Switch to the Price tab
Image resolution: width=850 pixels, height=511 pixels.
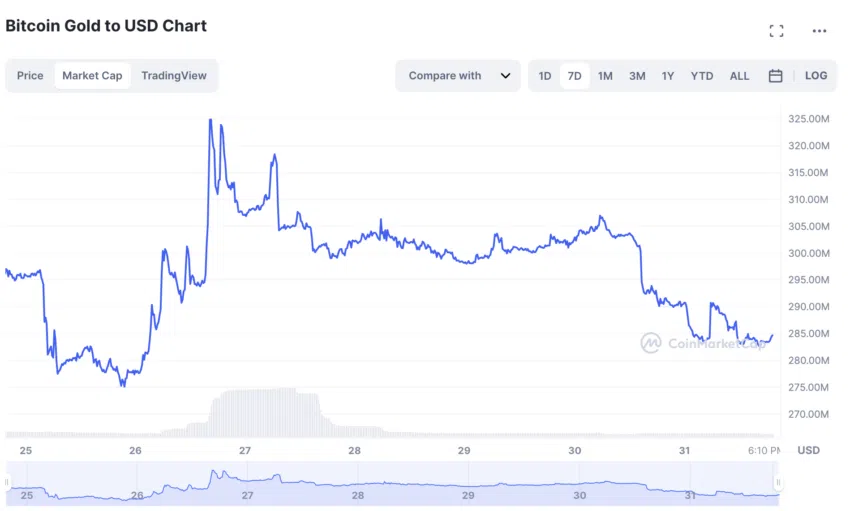pos(30,76)
